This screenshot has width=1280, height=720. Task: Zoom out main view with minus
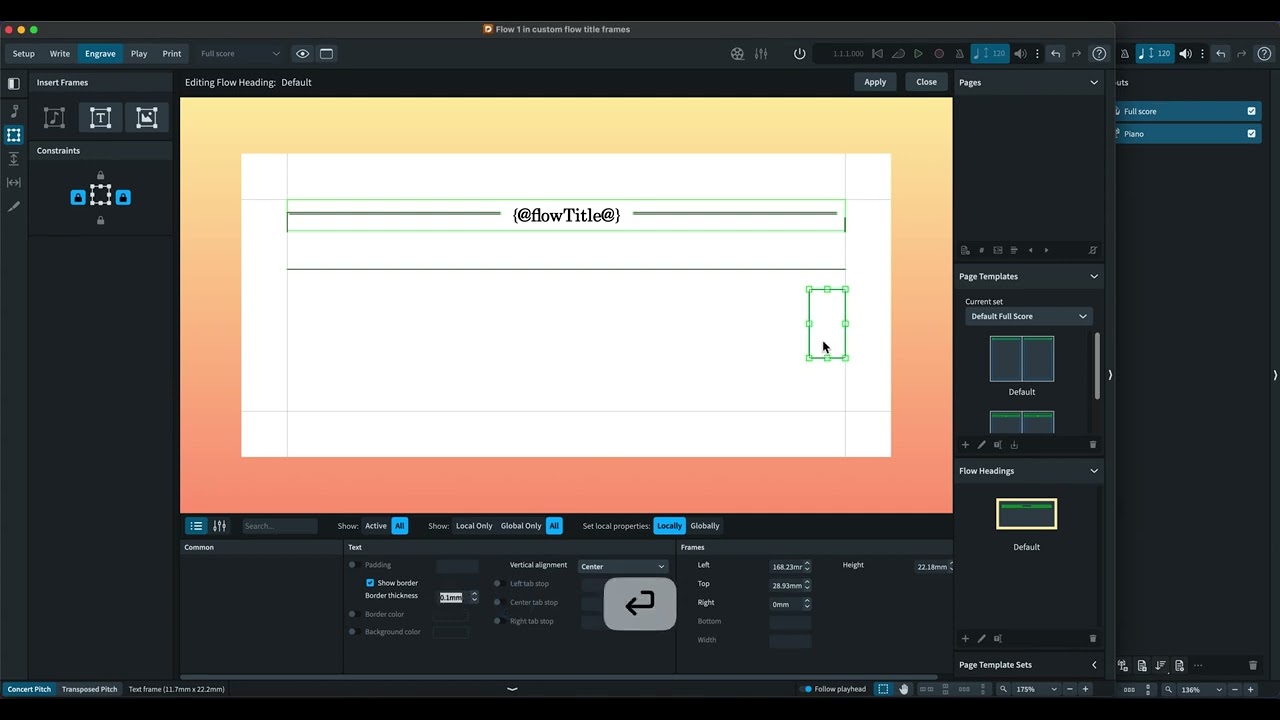[x=1070, y=689]
